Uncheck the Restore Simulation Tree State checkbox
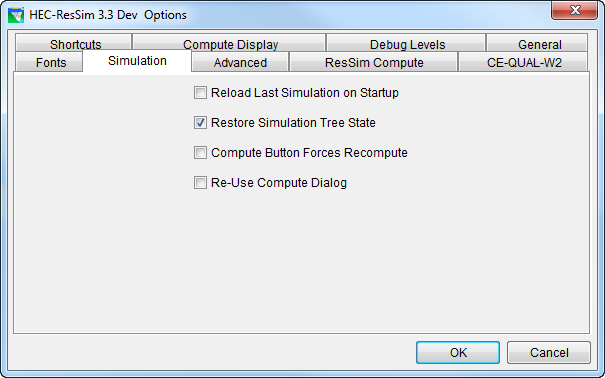This screenshot has height=378, width=605. [x=200, y=123]
